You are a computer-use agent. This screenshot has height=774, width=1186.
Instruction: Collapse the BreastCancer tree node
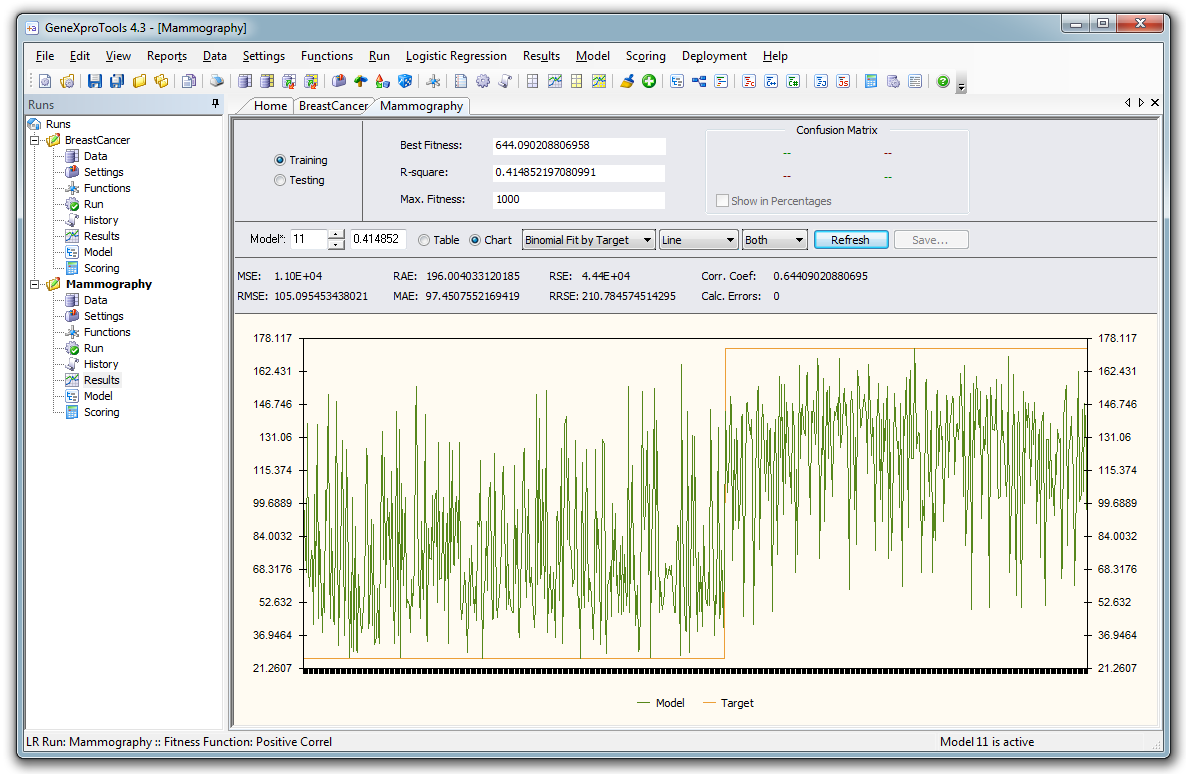(35, 141)
